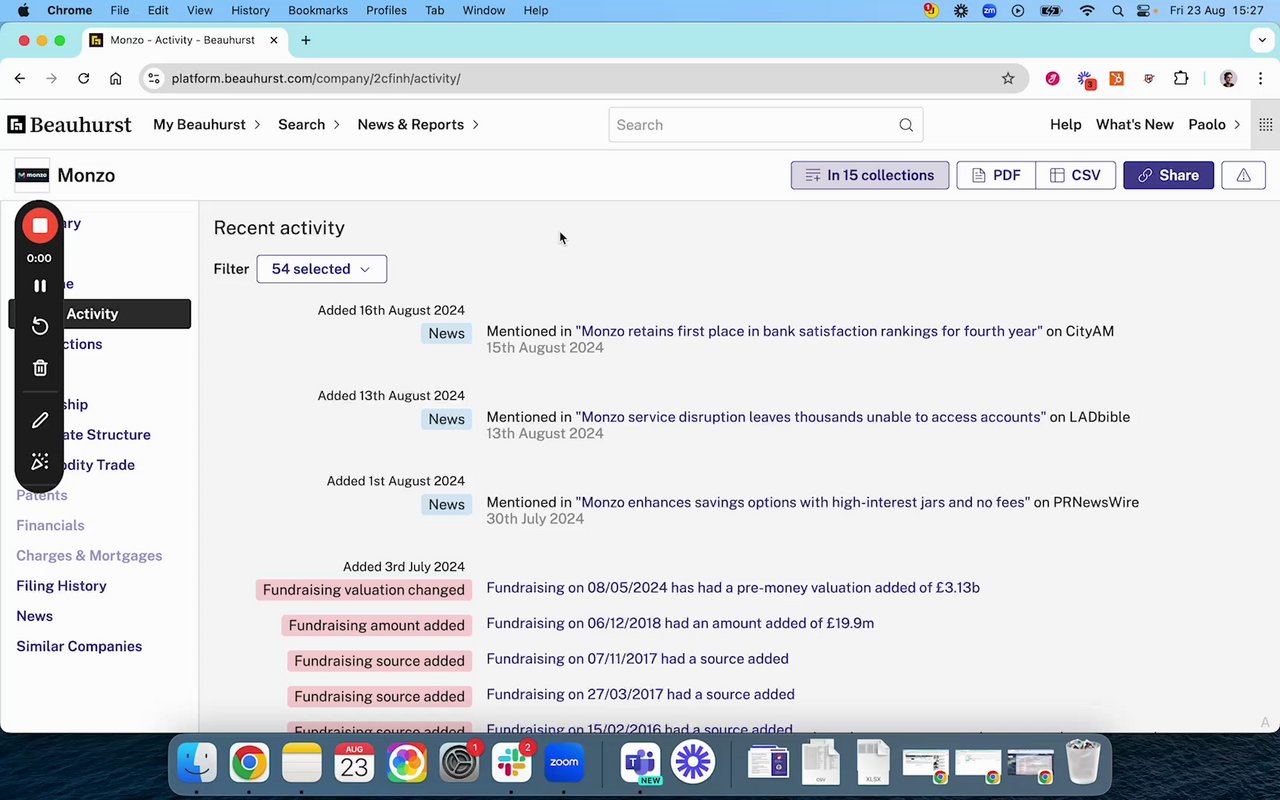This screenshot has height=800, width=1280.
Task: Open Spotlight search in menu bar
Action: [1117, 10]
